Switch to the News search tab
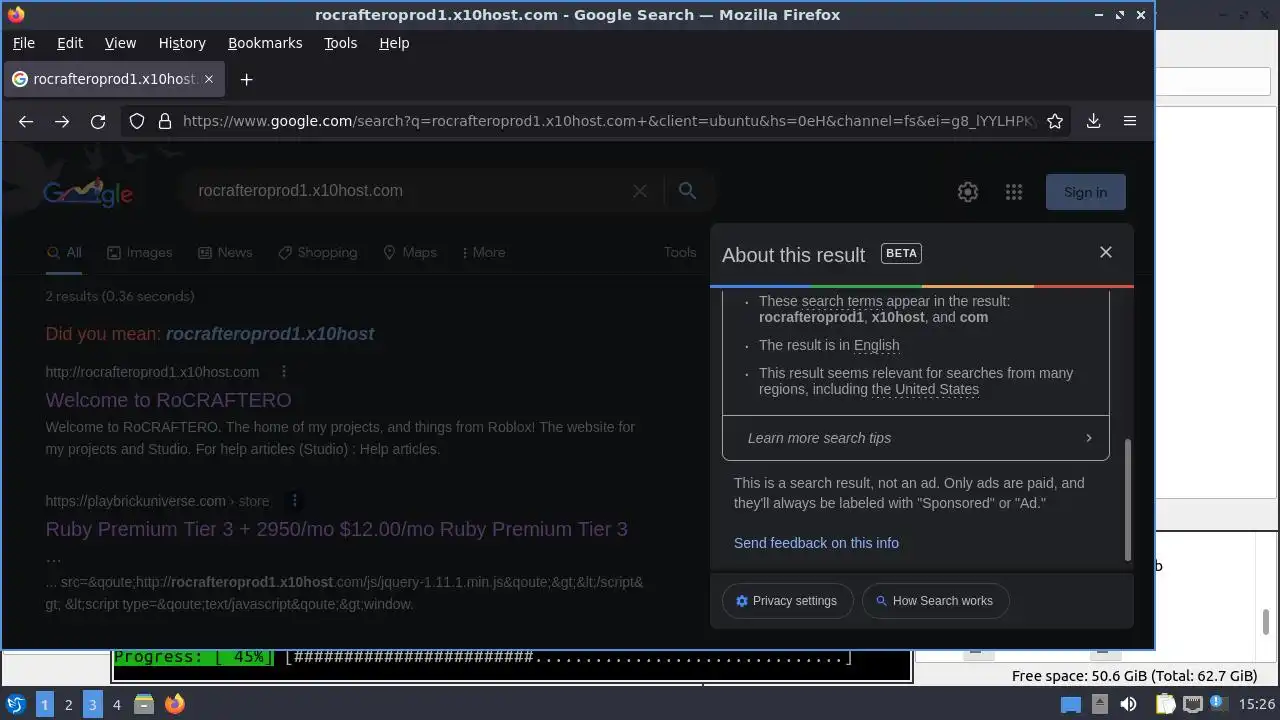Screen dimensions: 1280x720 point(225,252)
